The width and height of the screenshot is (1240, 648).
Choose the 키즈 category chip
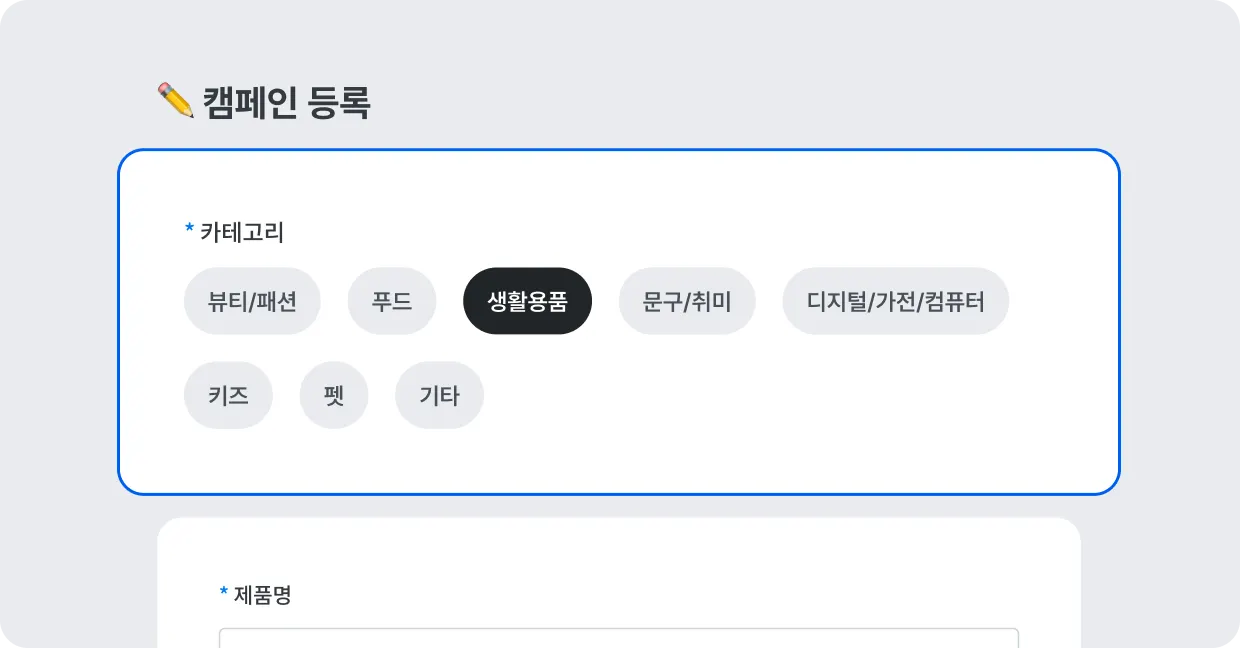(228, 395)
